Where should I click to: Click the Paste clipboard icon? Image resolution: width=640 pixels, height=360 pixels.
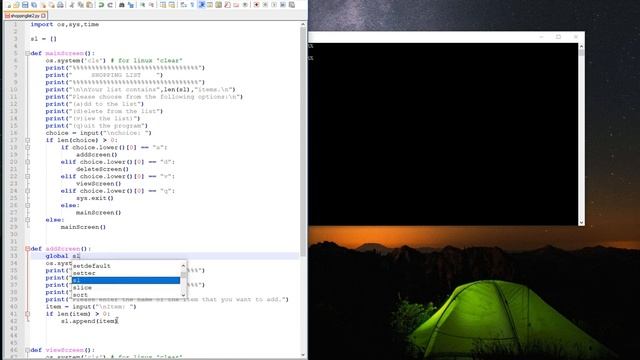(89, 5)
